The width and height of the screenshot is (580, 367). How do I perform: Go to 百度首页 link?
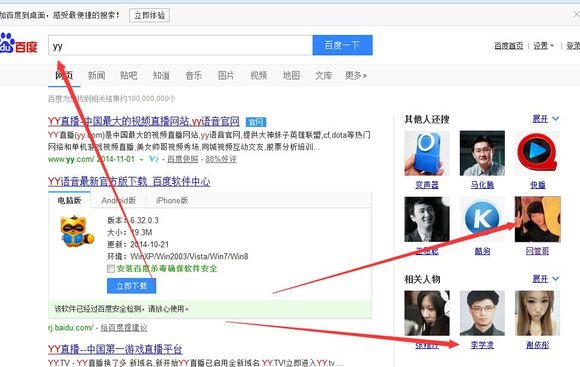tap(509, 46)
